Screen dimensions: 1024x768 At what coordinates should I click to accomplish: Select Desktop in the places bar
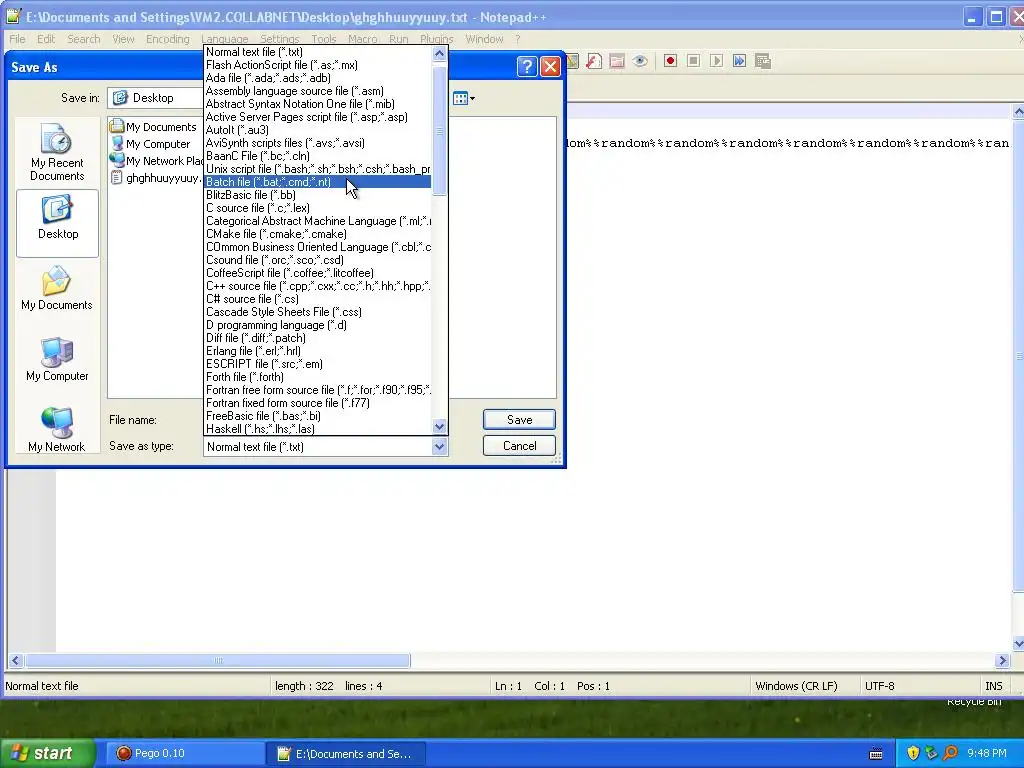[x=57, y=223]
